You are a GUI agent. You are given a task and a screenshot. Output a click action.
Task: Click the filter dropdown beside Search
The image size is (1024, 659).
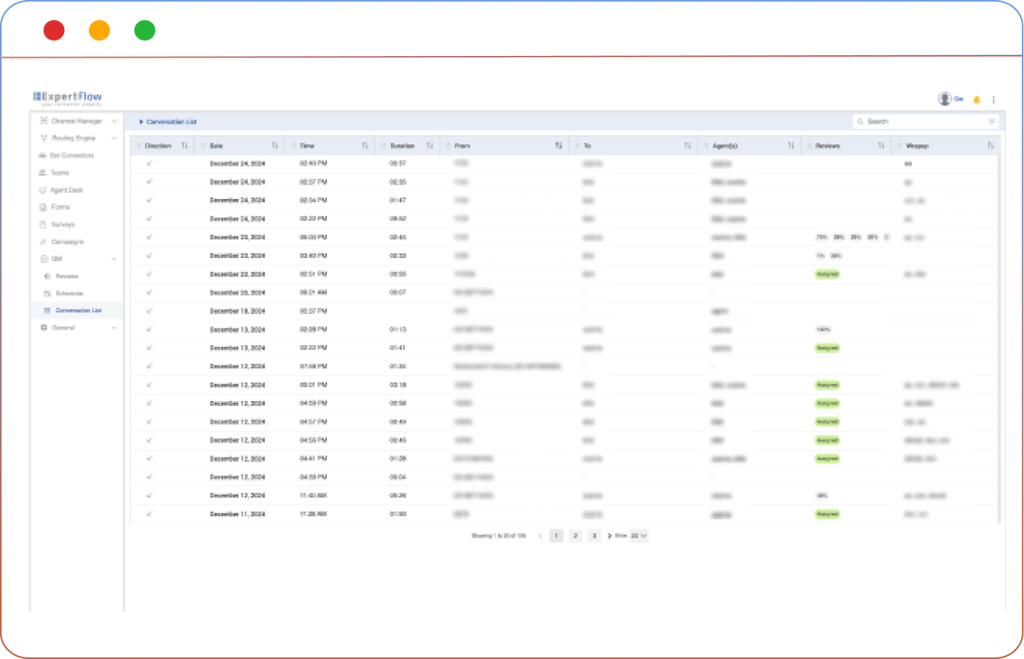[x=991, y=121]
